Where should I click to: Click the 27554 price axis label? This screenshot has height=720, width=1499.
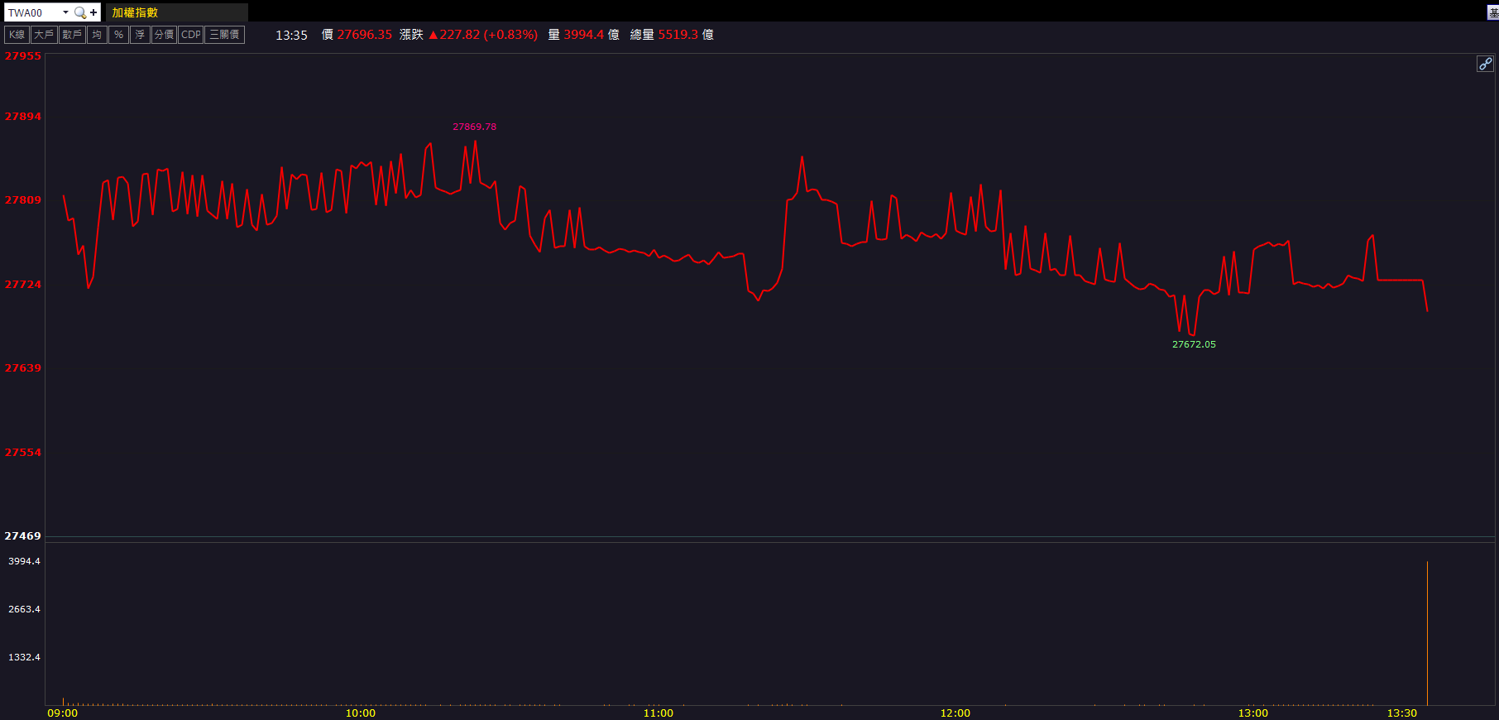(23, 452)
